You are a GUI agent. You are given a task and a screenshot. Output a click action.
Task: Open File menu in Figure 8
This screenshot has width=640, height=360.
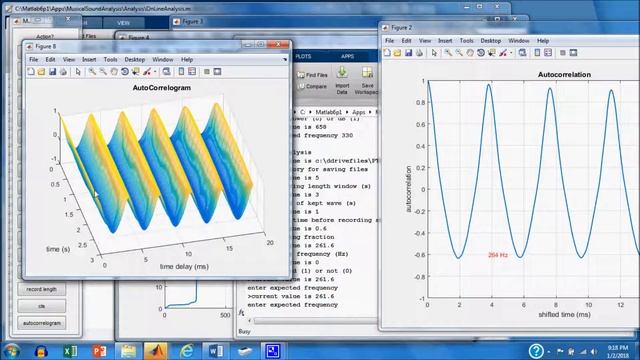click(33, 60)
